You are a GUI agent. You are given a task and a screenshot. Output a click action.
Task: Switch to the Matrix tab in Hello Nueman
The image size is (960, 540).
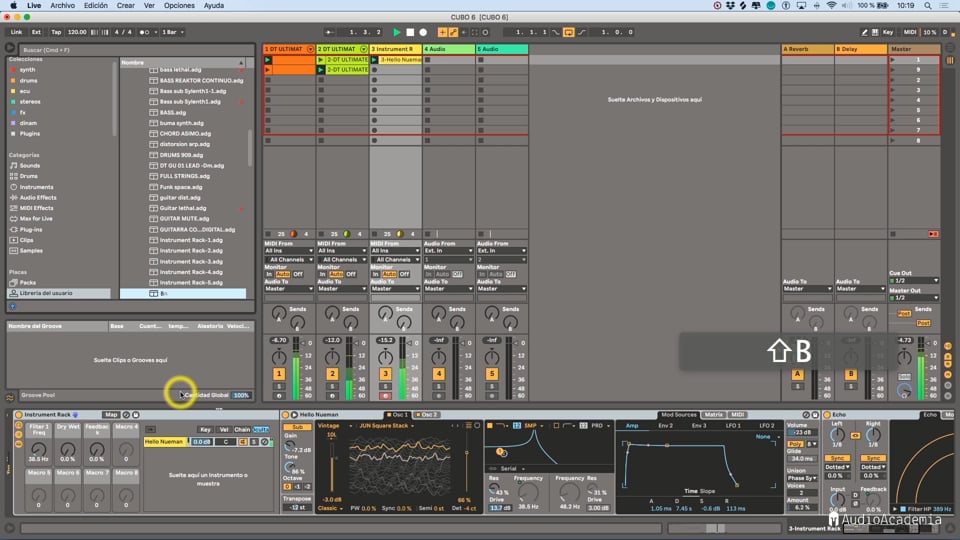pos(713,414)
